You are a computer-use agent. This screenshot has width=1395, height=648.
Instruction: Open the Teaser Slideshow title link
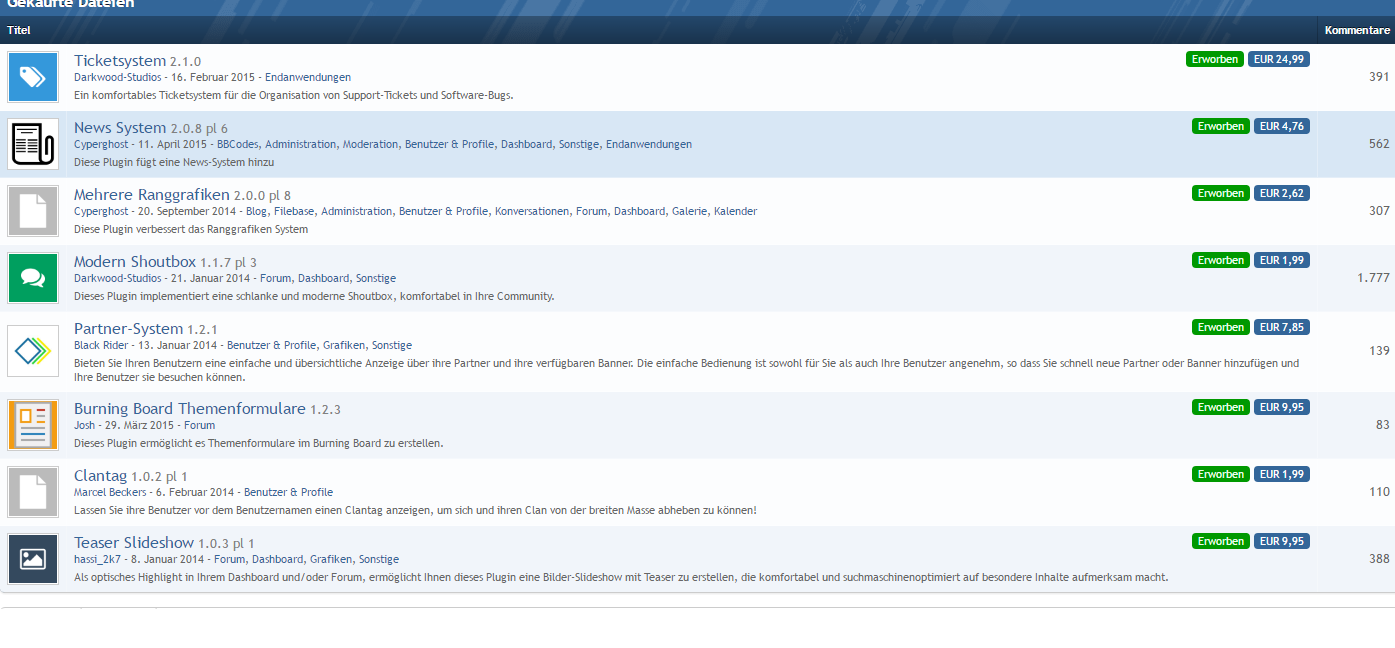click(134, 543)
